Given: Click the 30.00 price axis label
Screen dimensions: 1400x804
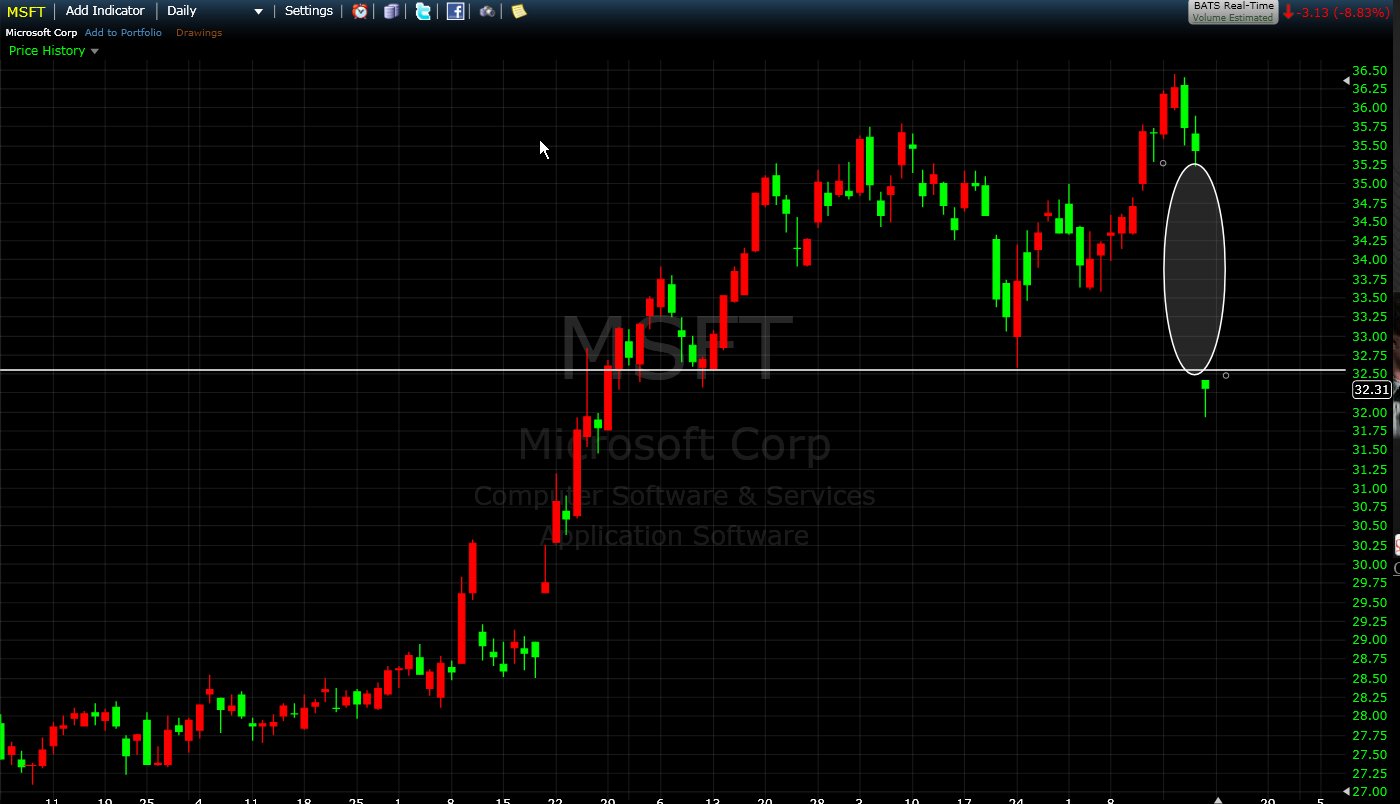Looking at the screenshot, I should (x=1368, y=564).
